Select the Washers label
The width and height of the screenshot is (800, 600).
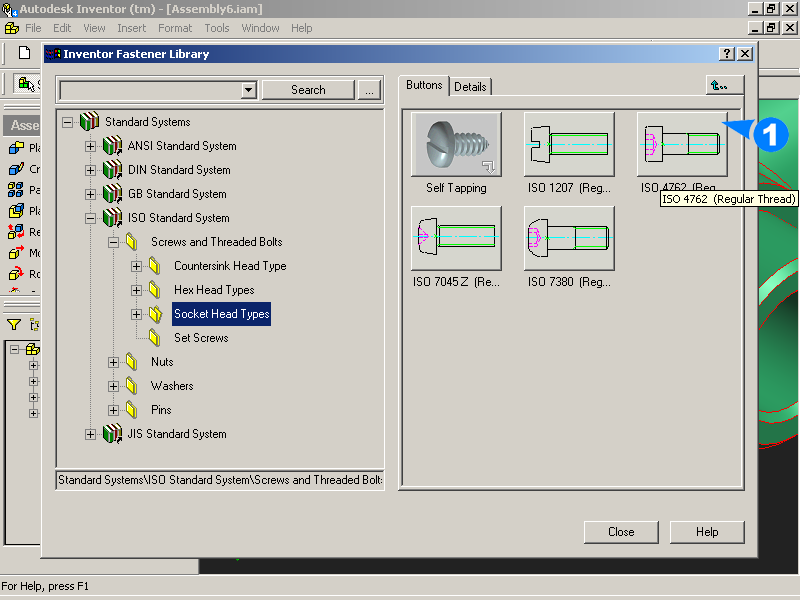(x=172, y=386)
